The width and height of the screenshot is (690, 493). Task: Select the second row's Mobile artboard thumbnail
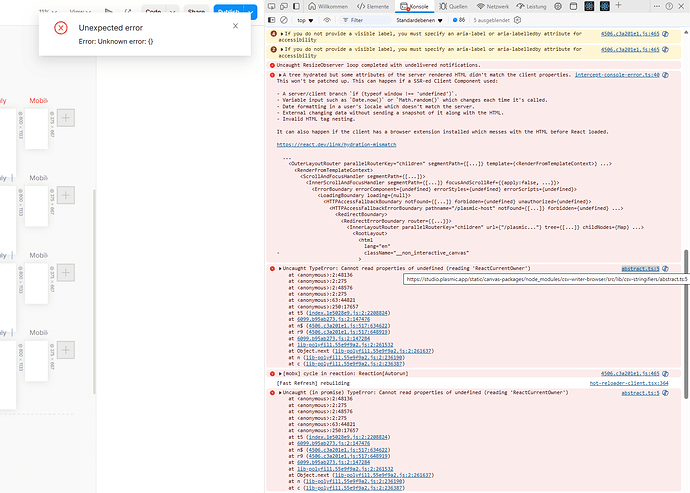pyautogui.click(x=36, y=206)
